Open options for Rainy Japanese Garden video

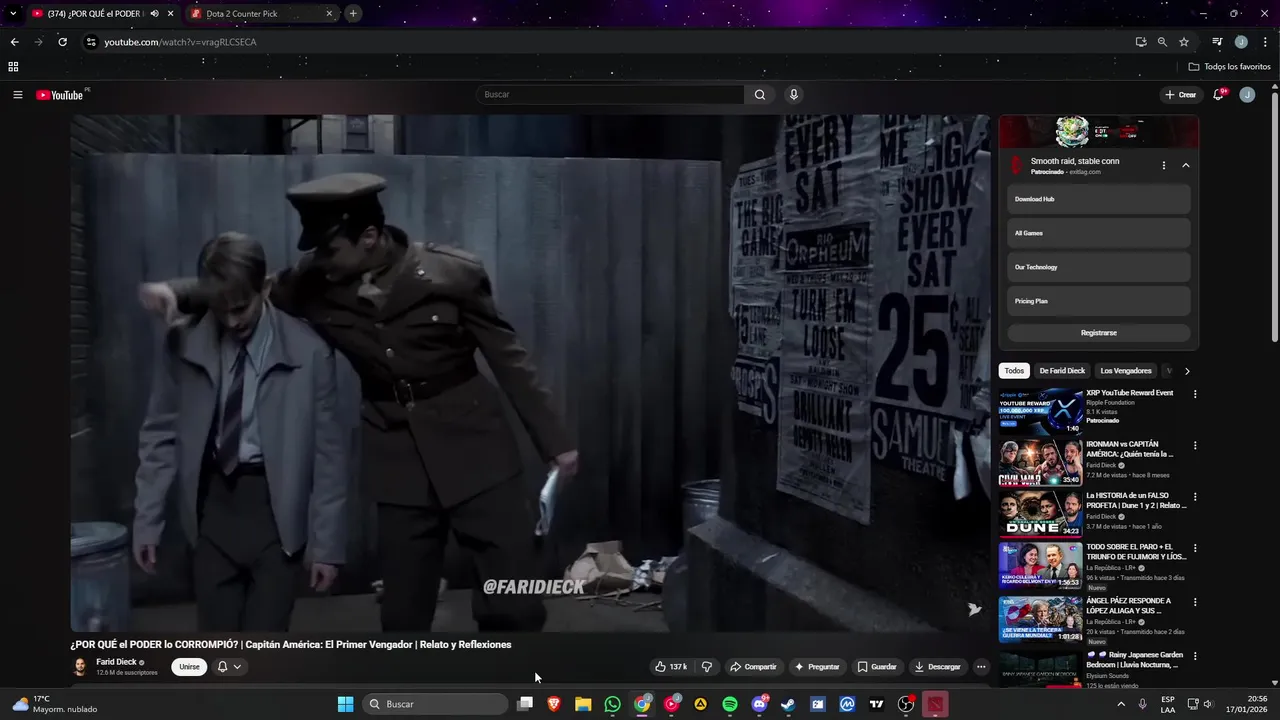click(x=1194, y=656)
